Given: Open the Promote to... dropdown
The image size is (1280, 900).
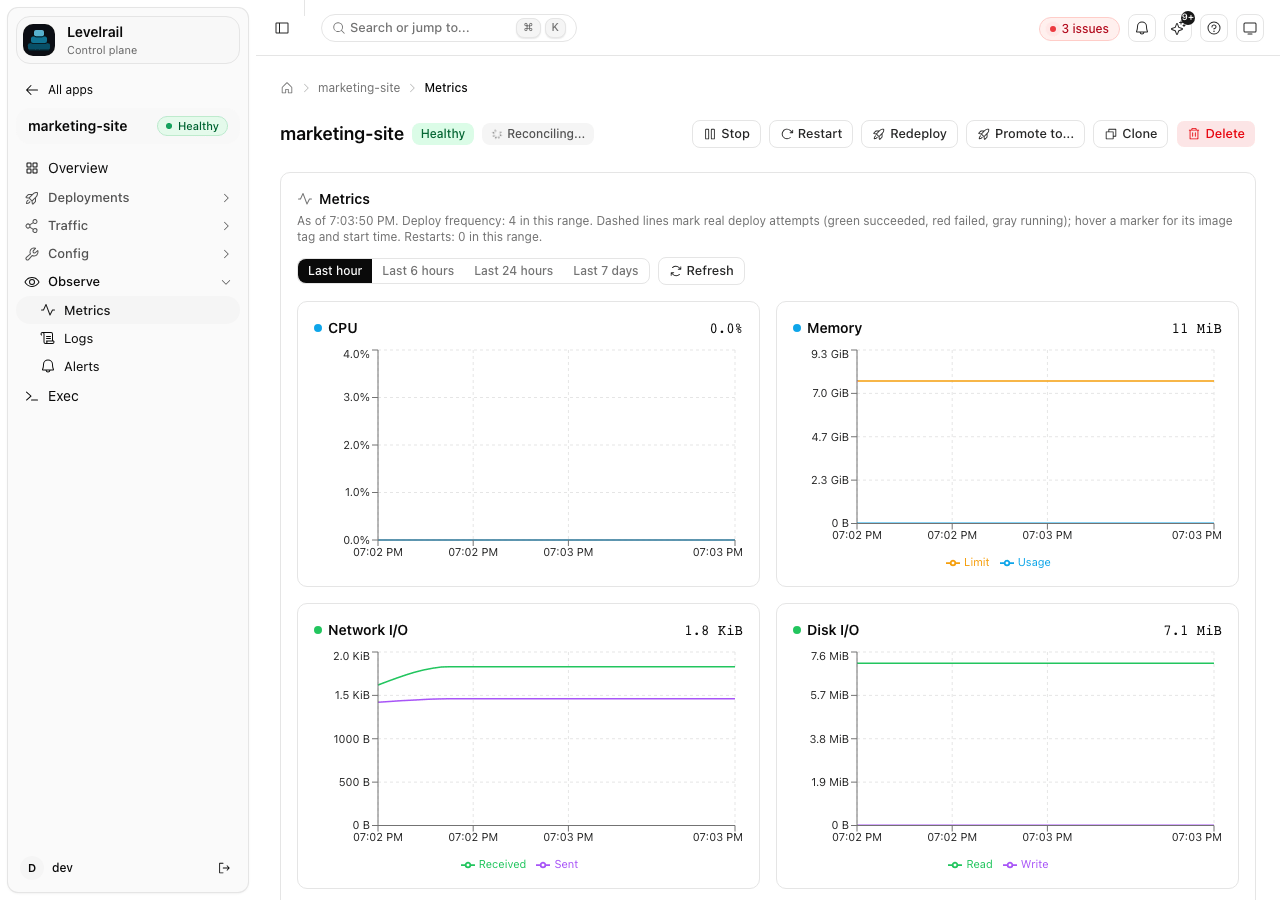Looking at the screenshot, I should tap(1025, 134).
